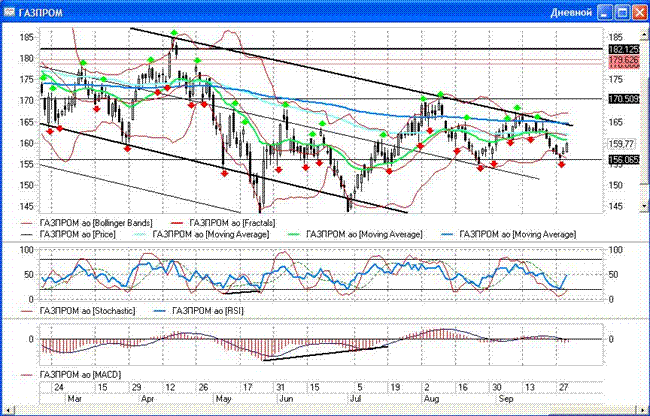This screenshot has height=416, width=650.
Task: Select the Bollinger Bands legend entry
Action: 87,223
